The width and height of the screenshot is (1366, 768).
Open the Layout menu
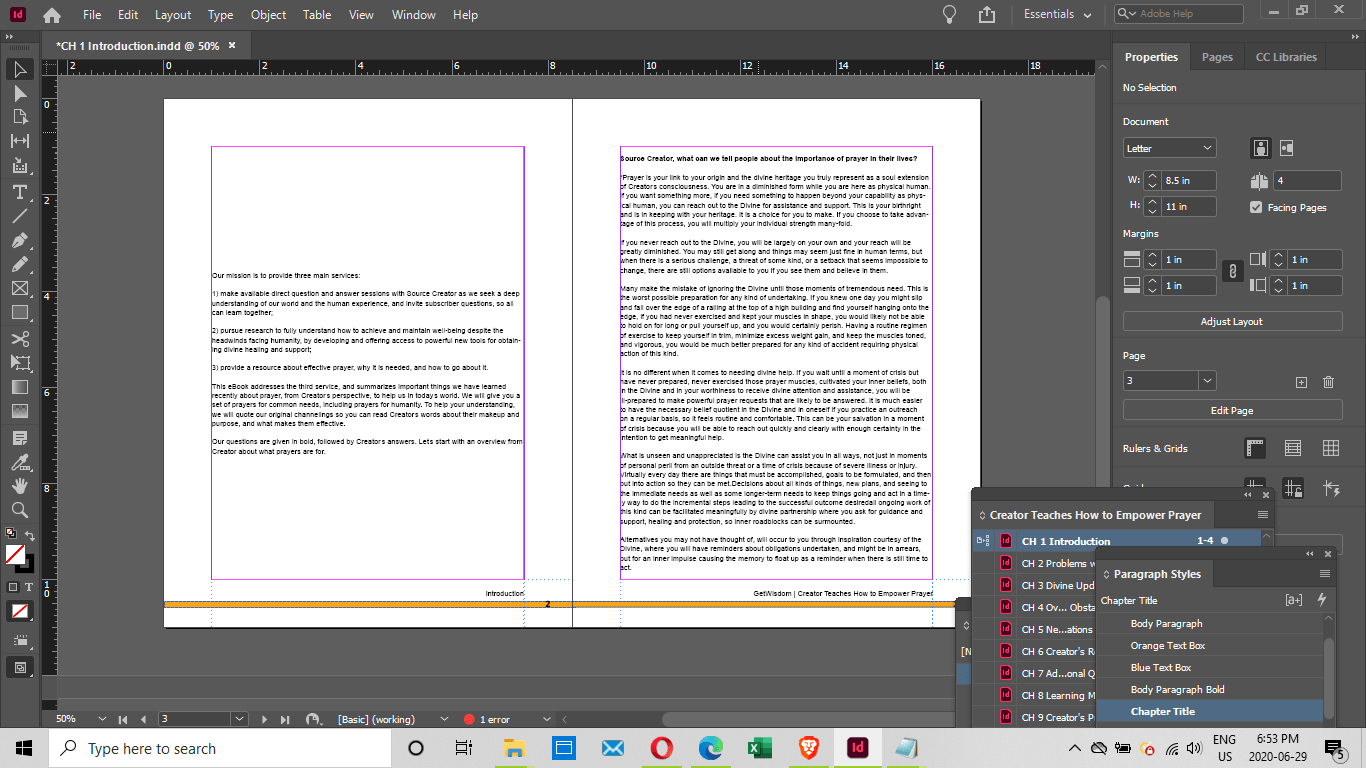[172, 15]
